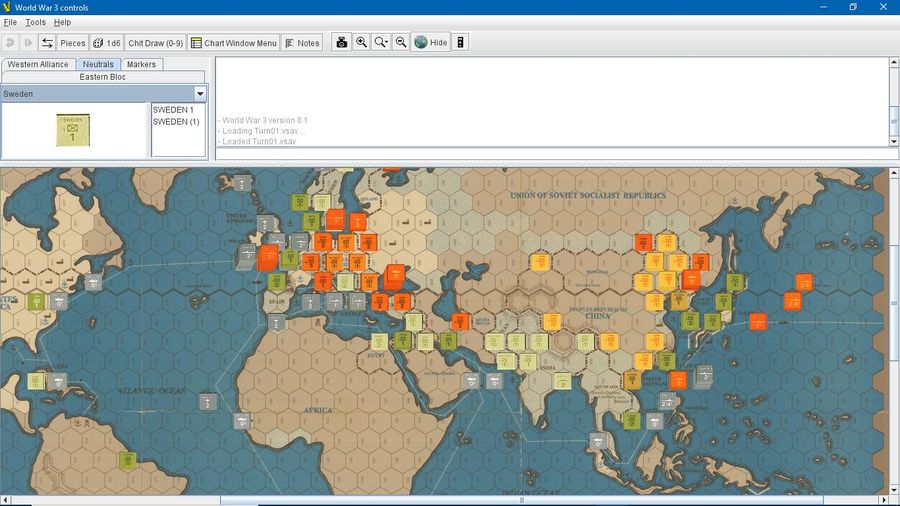Select the green counter in South America
Image resolution: width=900 pixels, height=506 pixels.
(127, 460)
